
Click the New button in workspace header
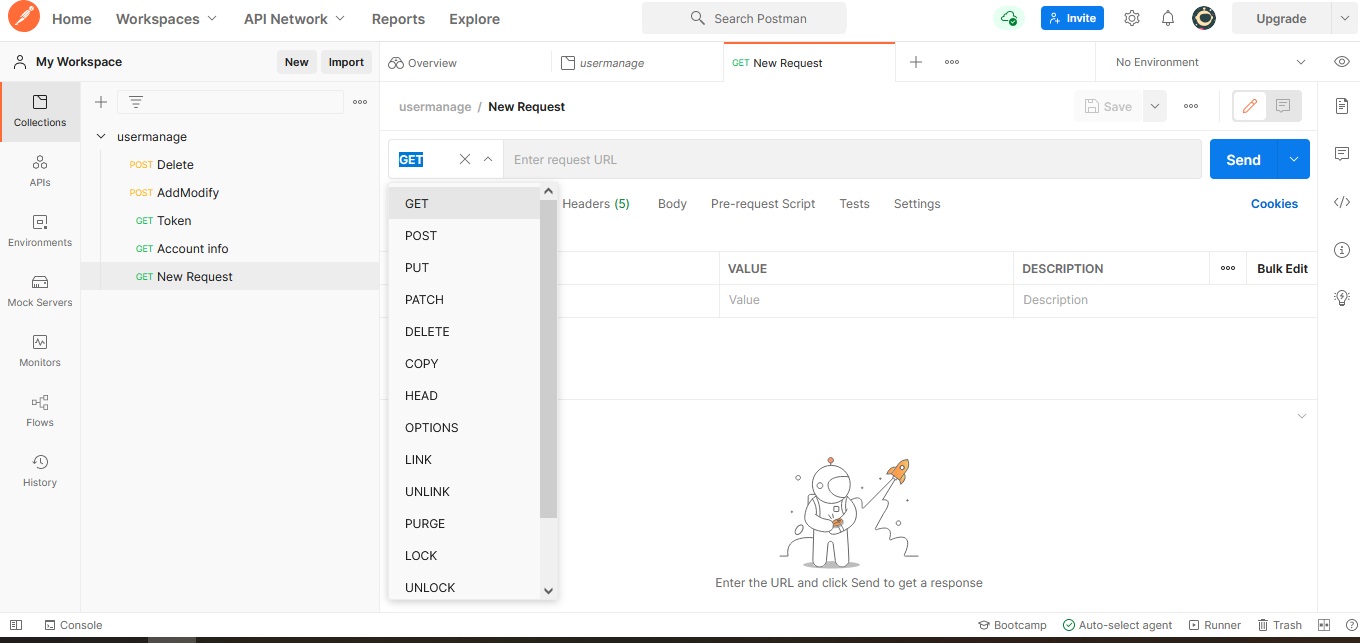click(x=297, y=62)
